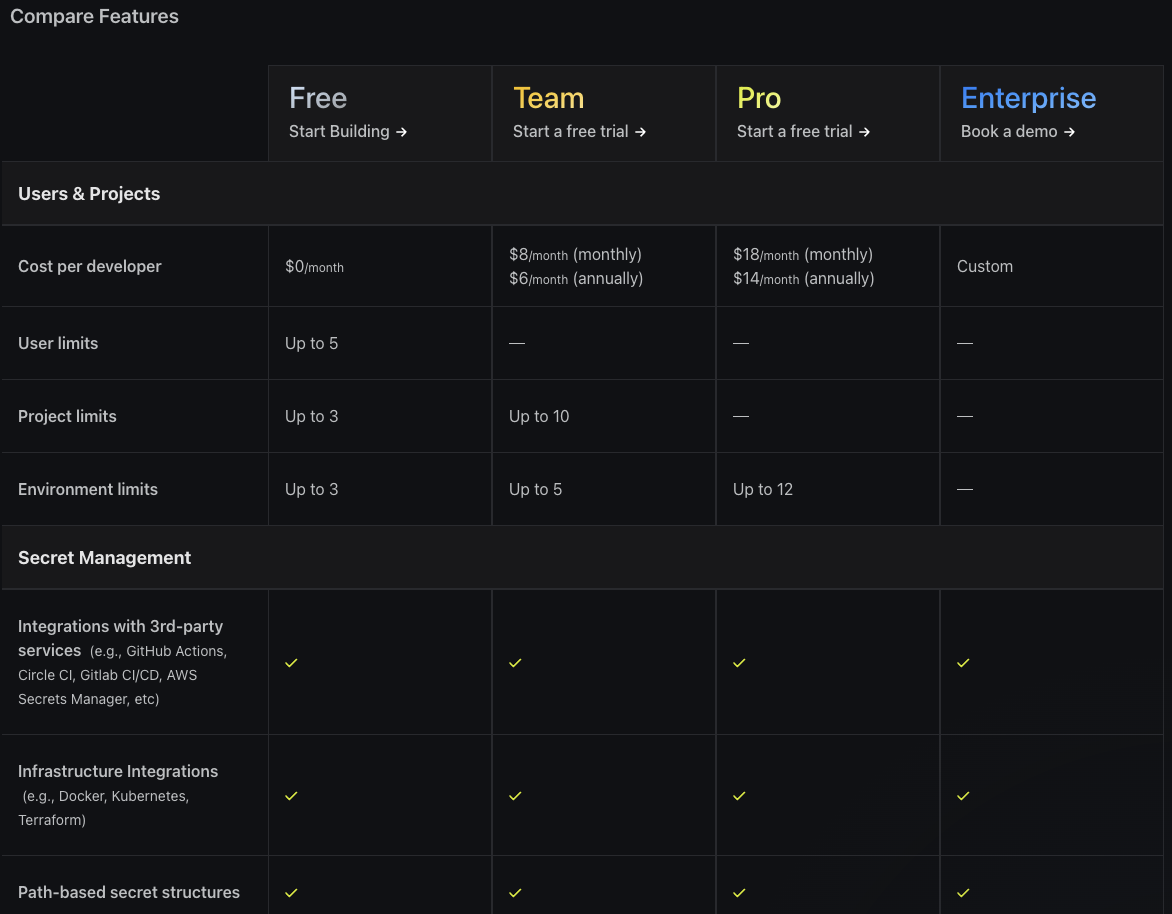This screenshot has height=914, width=1172.
Task: Click Free checkmark for Infrastructure Integrations
Action: [x=292, y=796]
